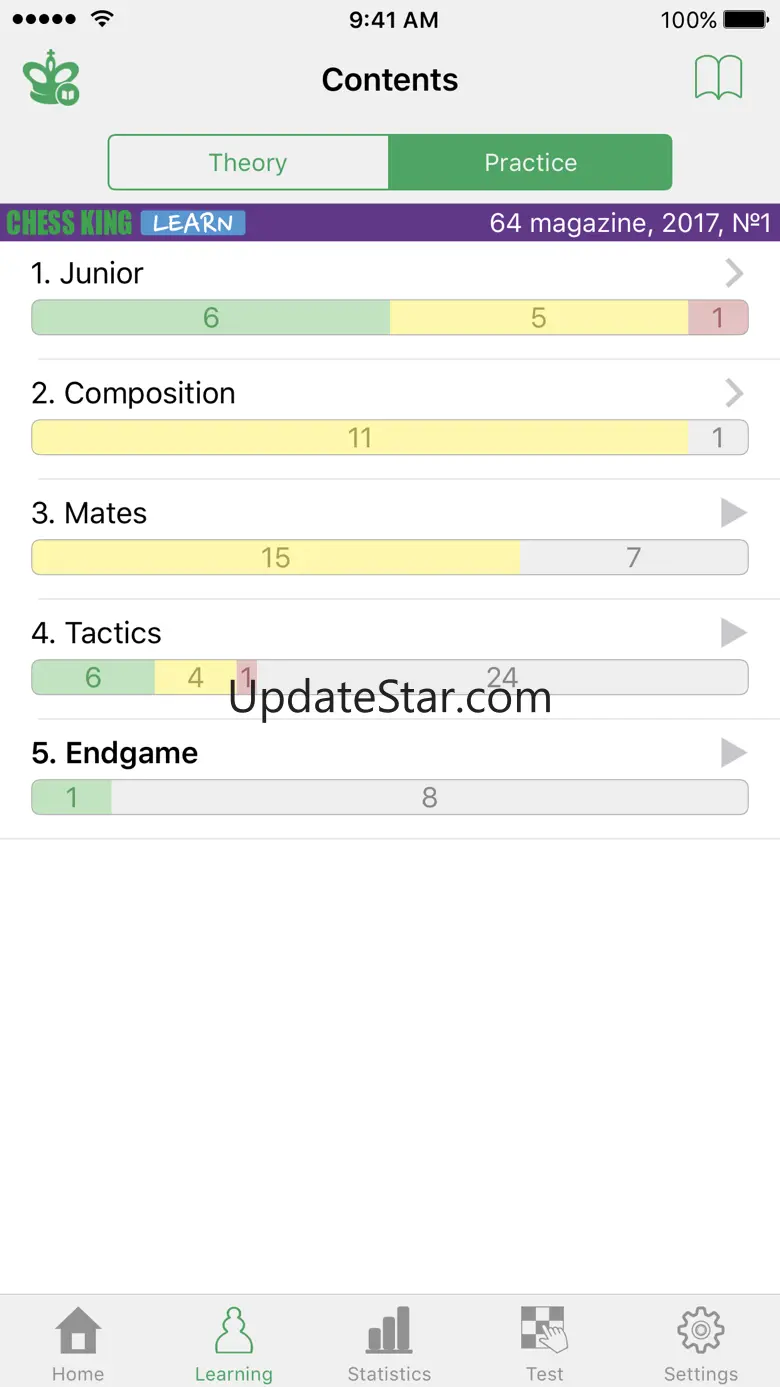Open the Settings gear icon

[700, 1330]
